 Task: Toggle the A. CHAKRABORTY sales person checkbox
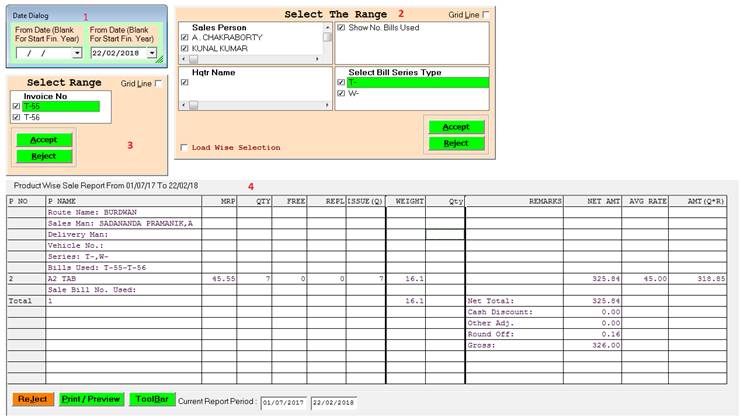(184, 37)
